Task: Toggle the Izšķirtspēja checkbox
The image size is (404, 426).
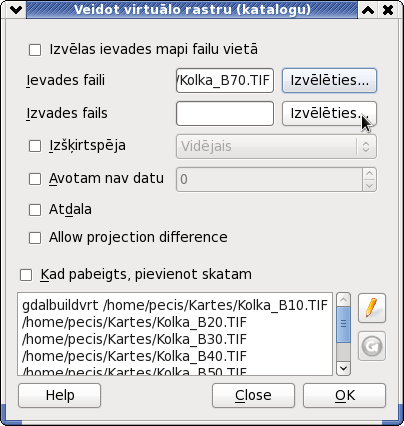Action: click(35, 146)
